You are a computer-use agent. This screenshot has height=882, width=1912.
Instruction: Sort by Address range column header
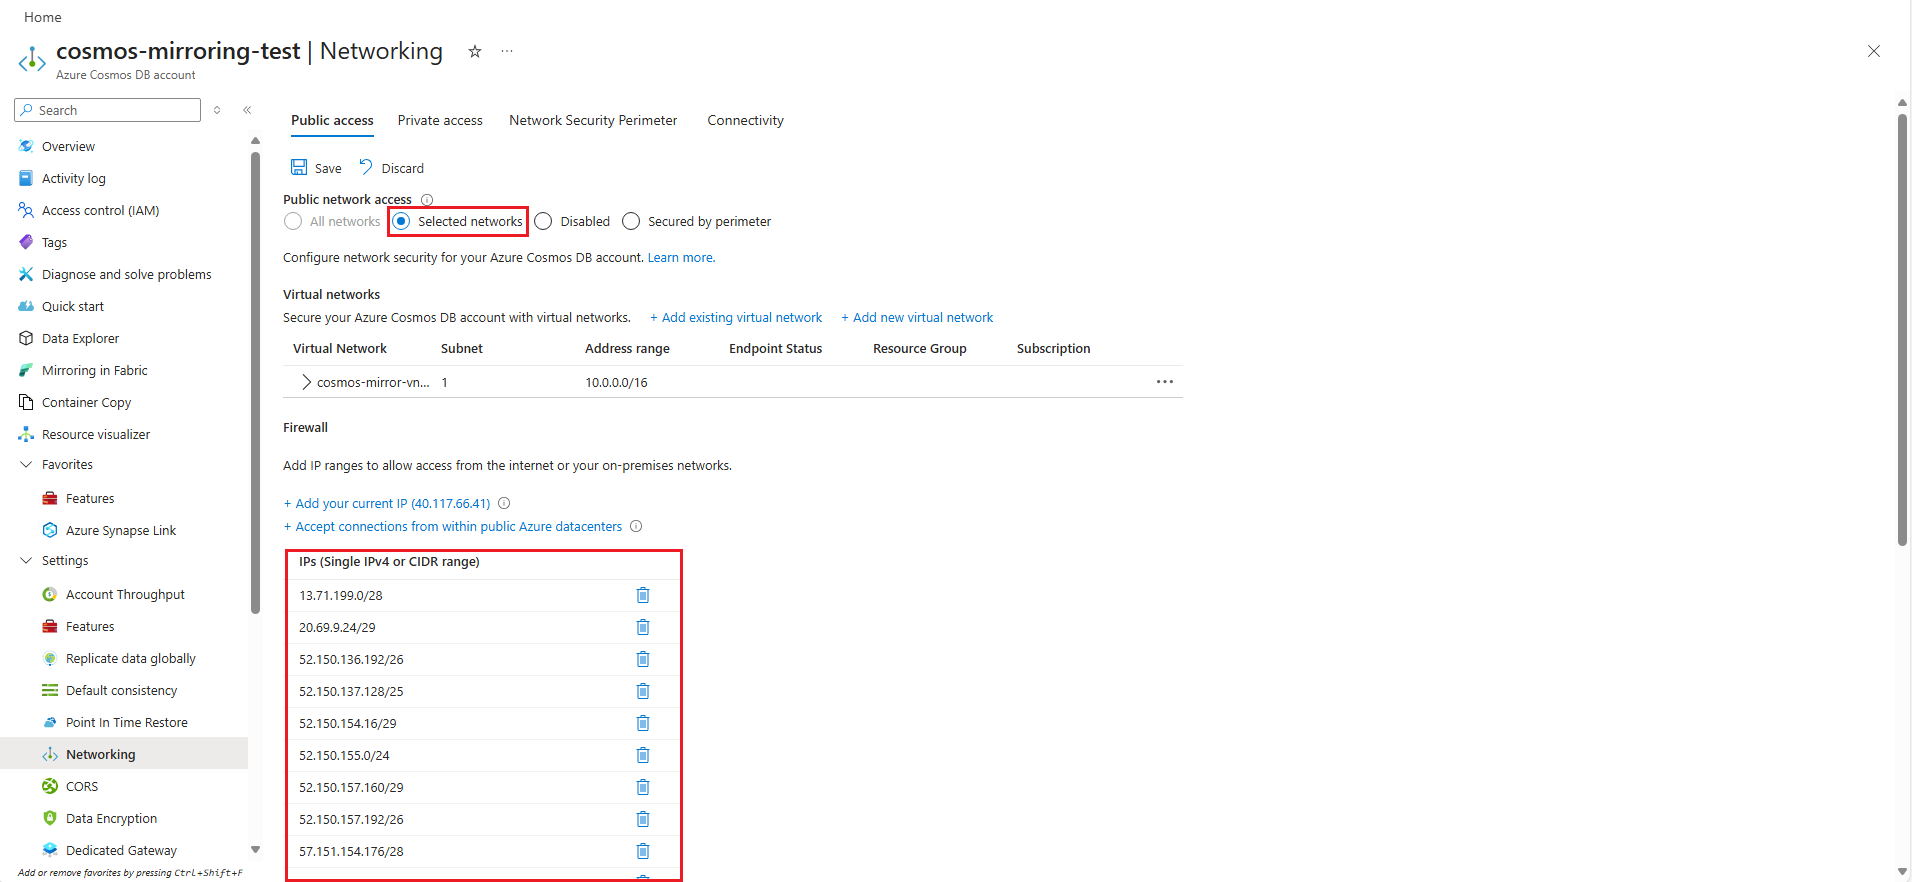(x=627, y=348)
